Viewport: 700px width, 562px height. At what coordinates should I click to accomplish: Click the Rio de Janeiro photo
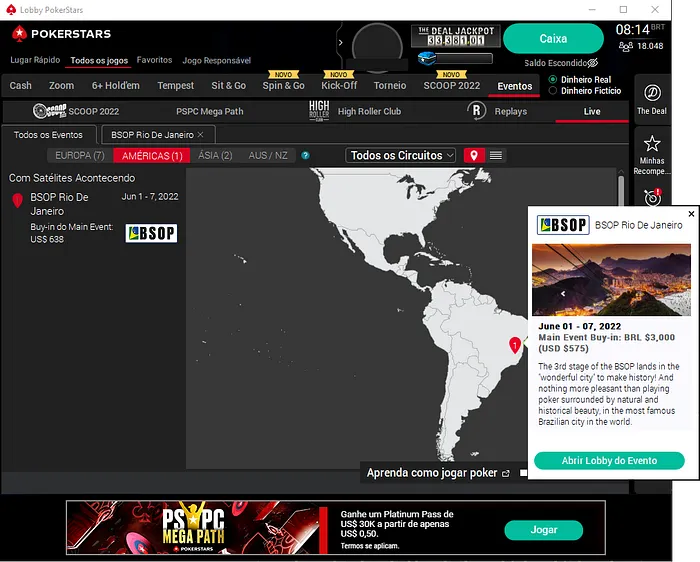[x=611, y=279]
